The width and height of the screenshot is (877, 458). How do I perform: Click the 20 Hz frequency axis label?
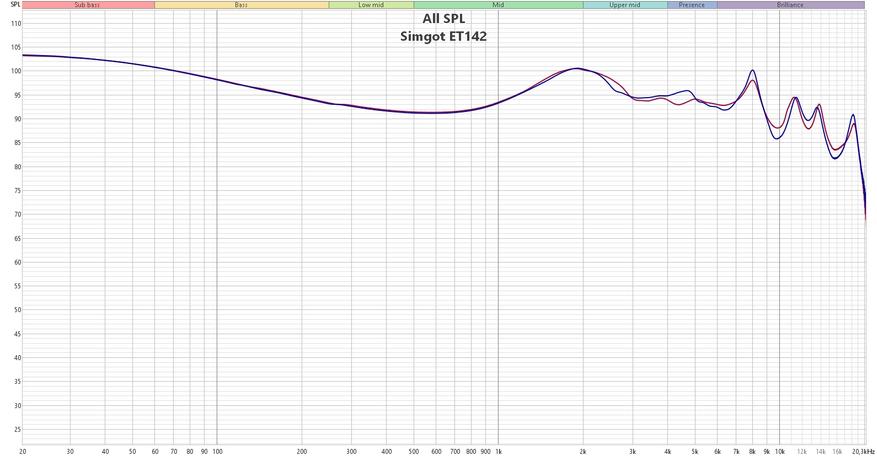pyautogui.click(x=22, y=451)
